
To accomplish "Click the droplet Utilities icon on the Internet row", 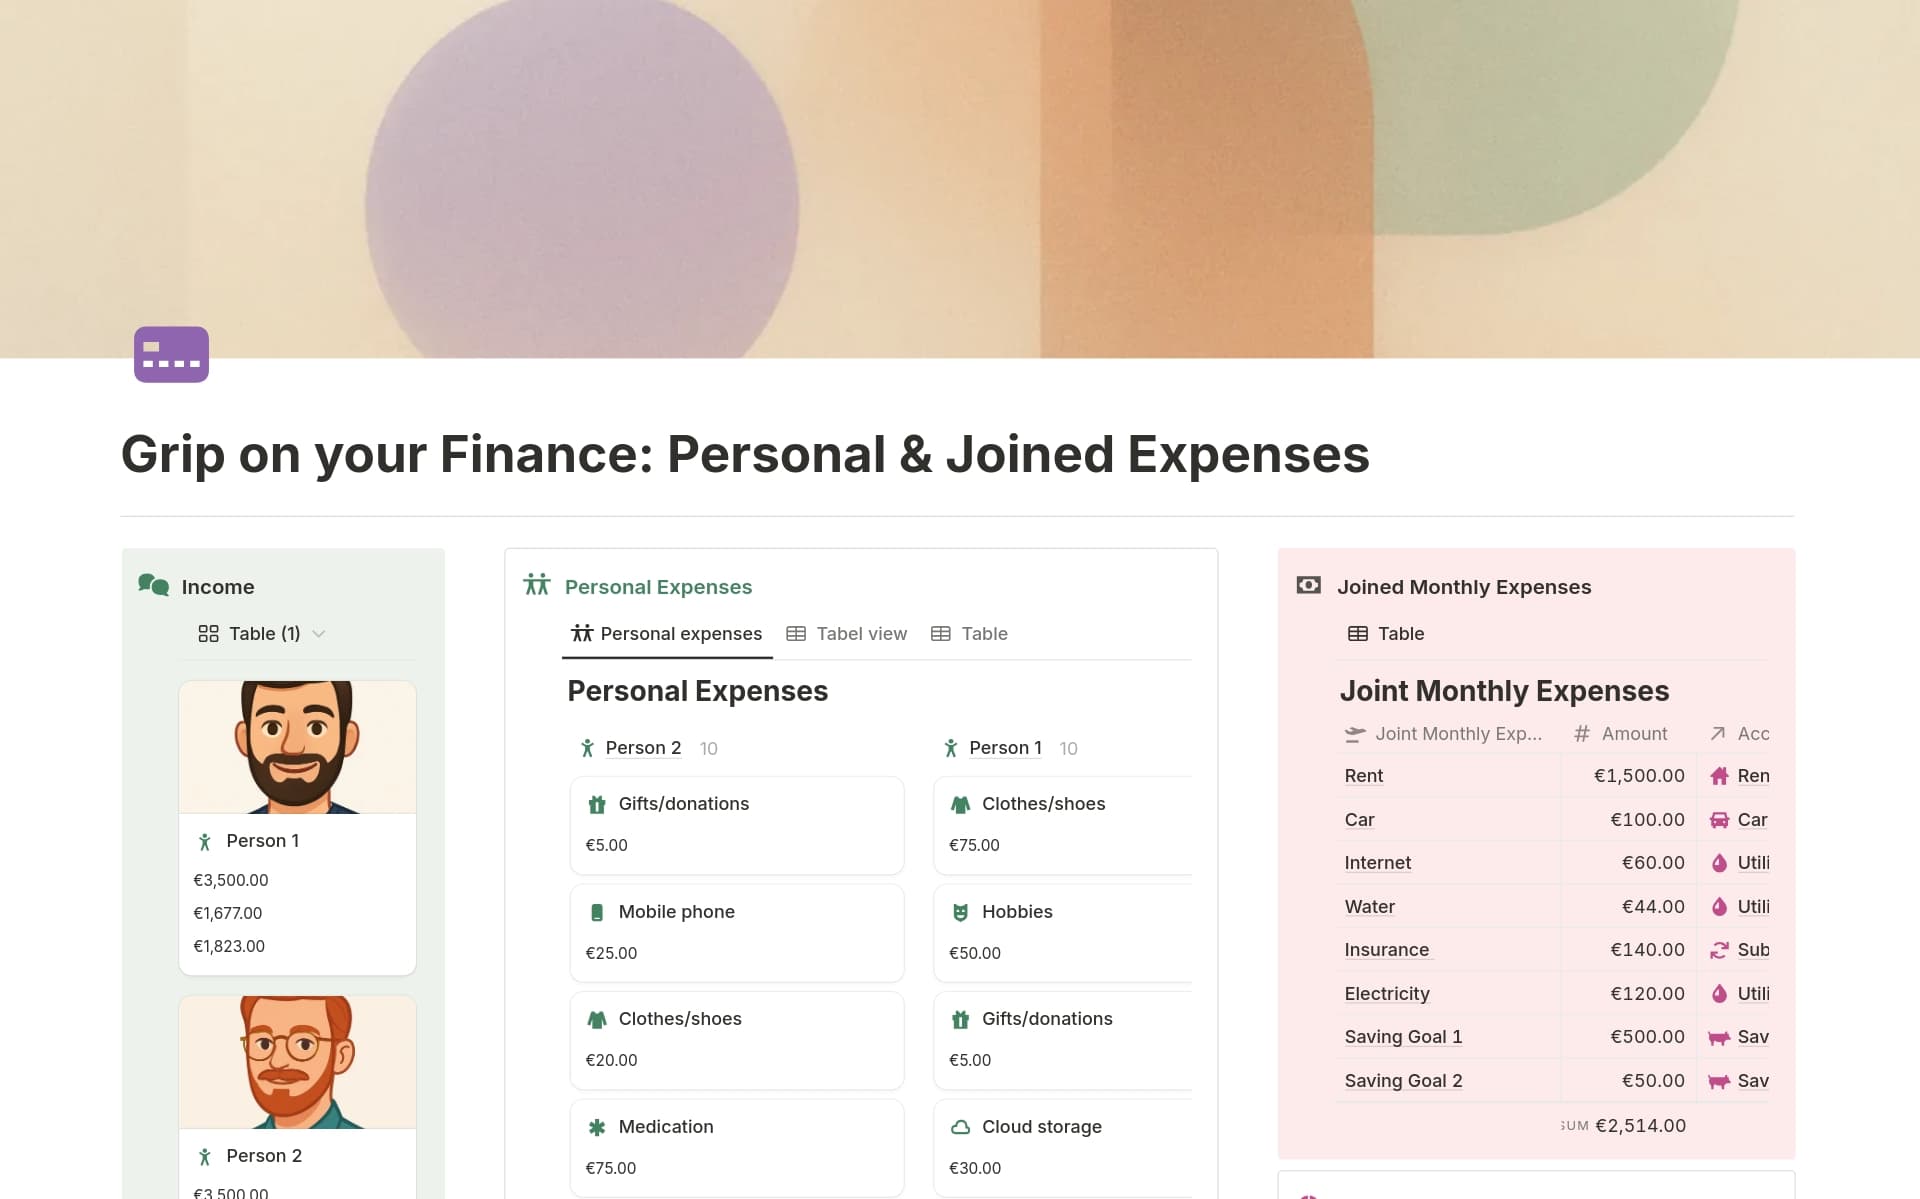I will [x=1719, y=863].
